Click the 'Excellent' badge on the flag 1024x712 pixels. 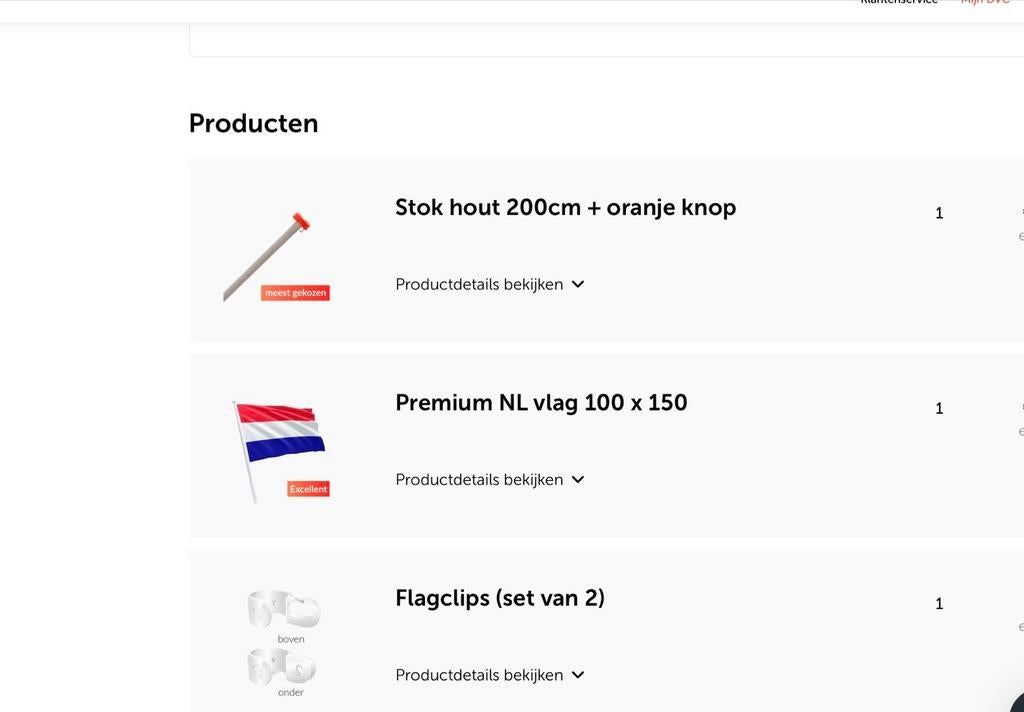pos(308,489)
